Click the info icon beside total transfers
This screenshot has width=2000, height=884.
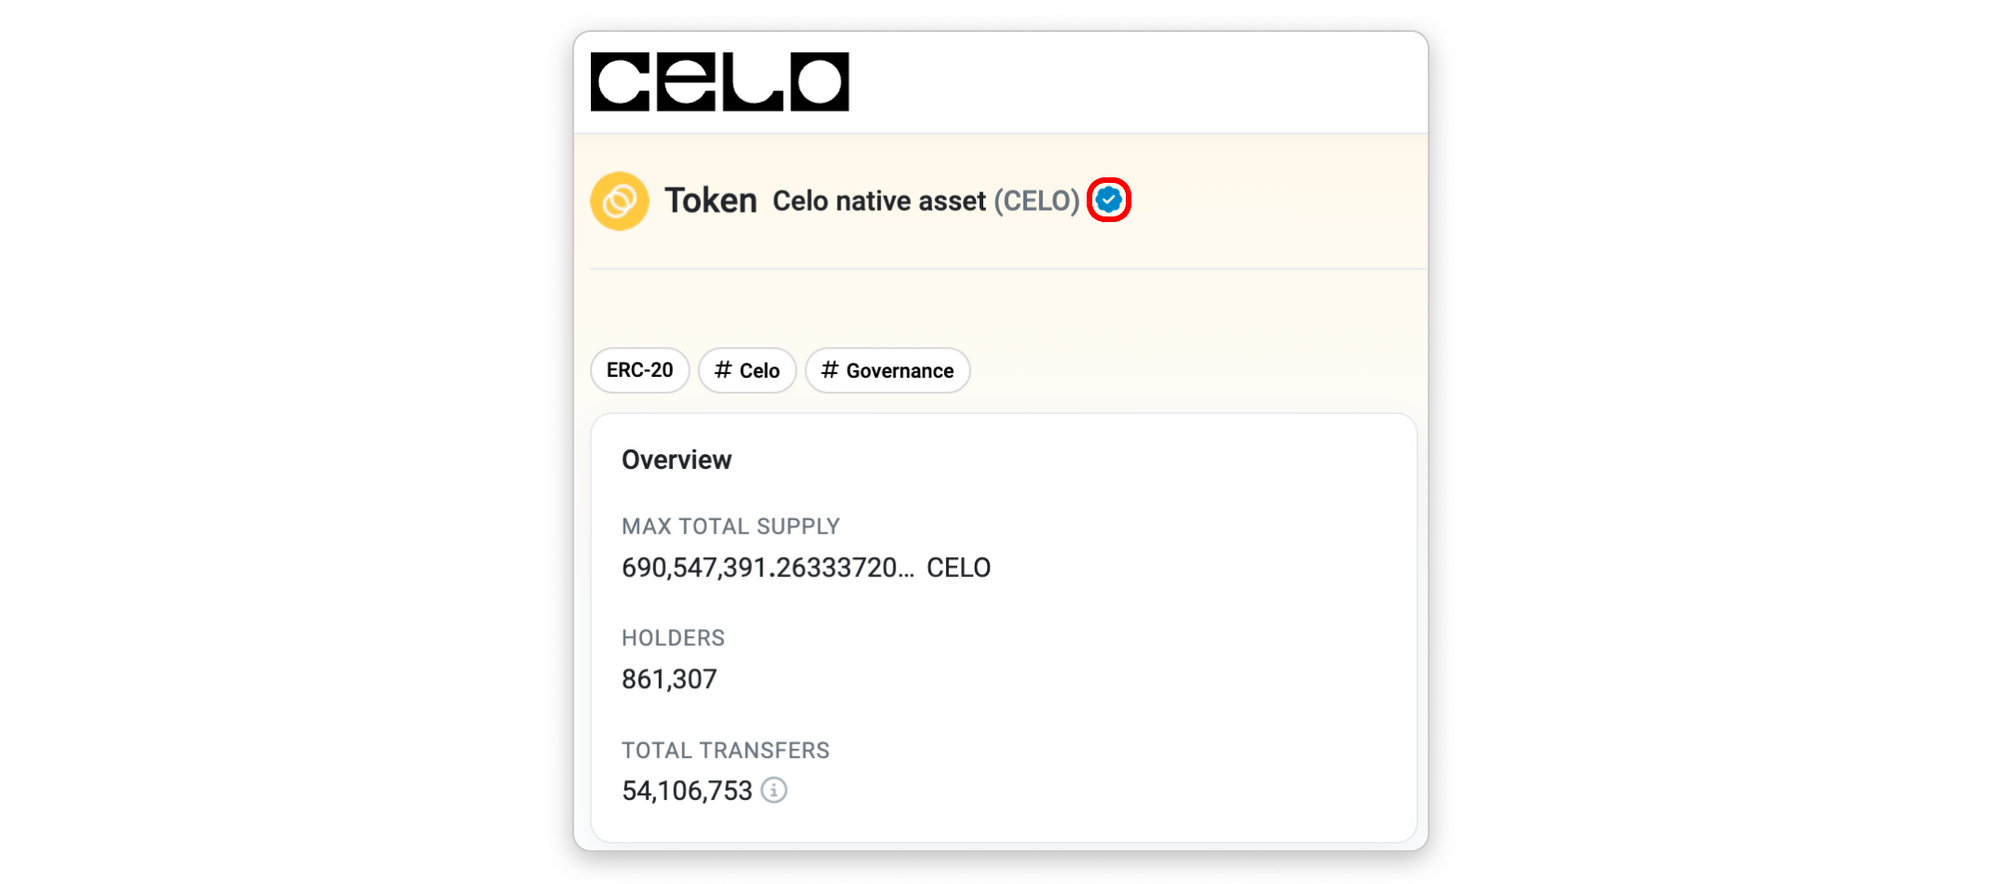[774, 790]
